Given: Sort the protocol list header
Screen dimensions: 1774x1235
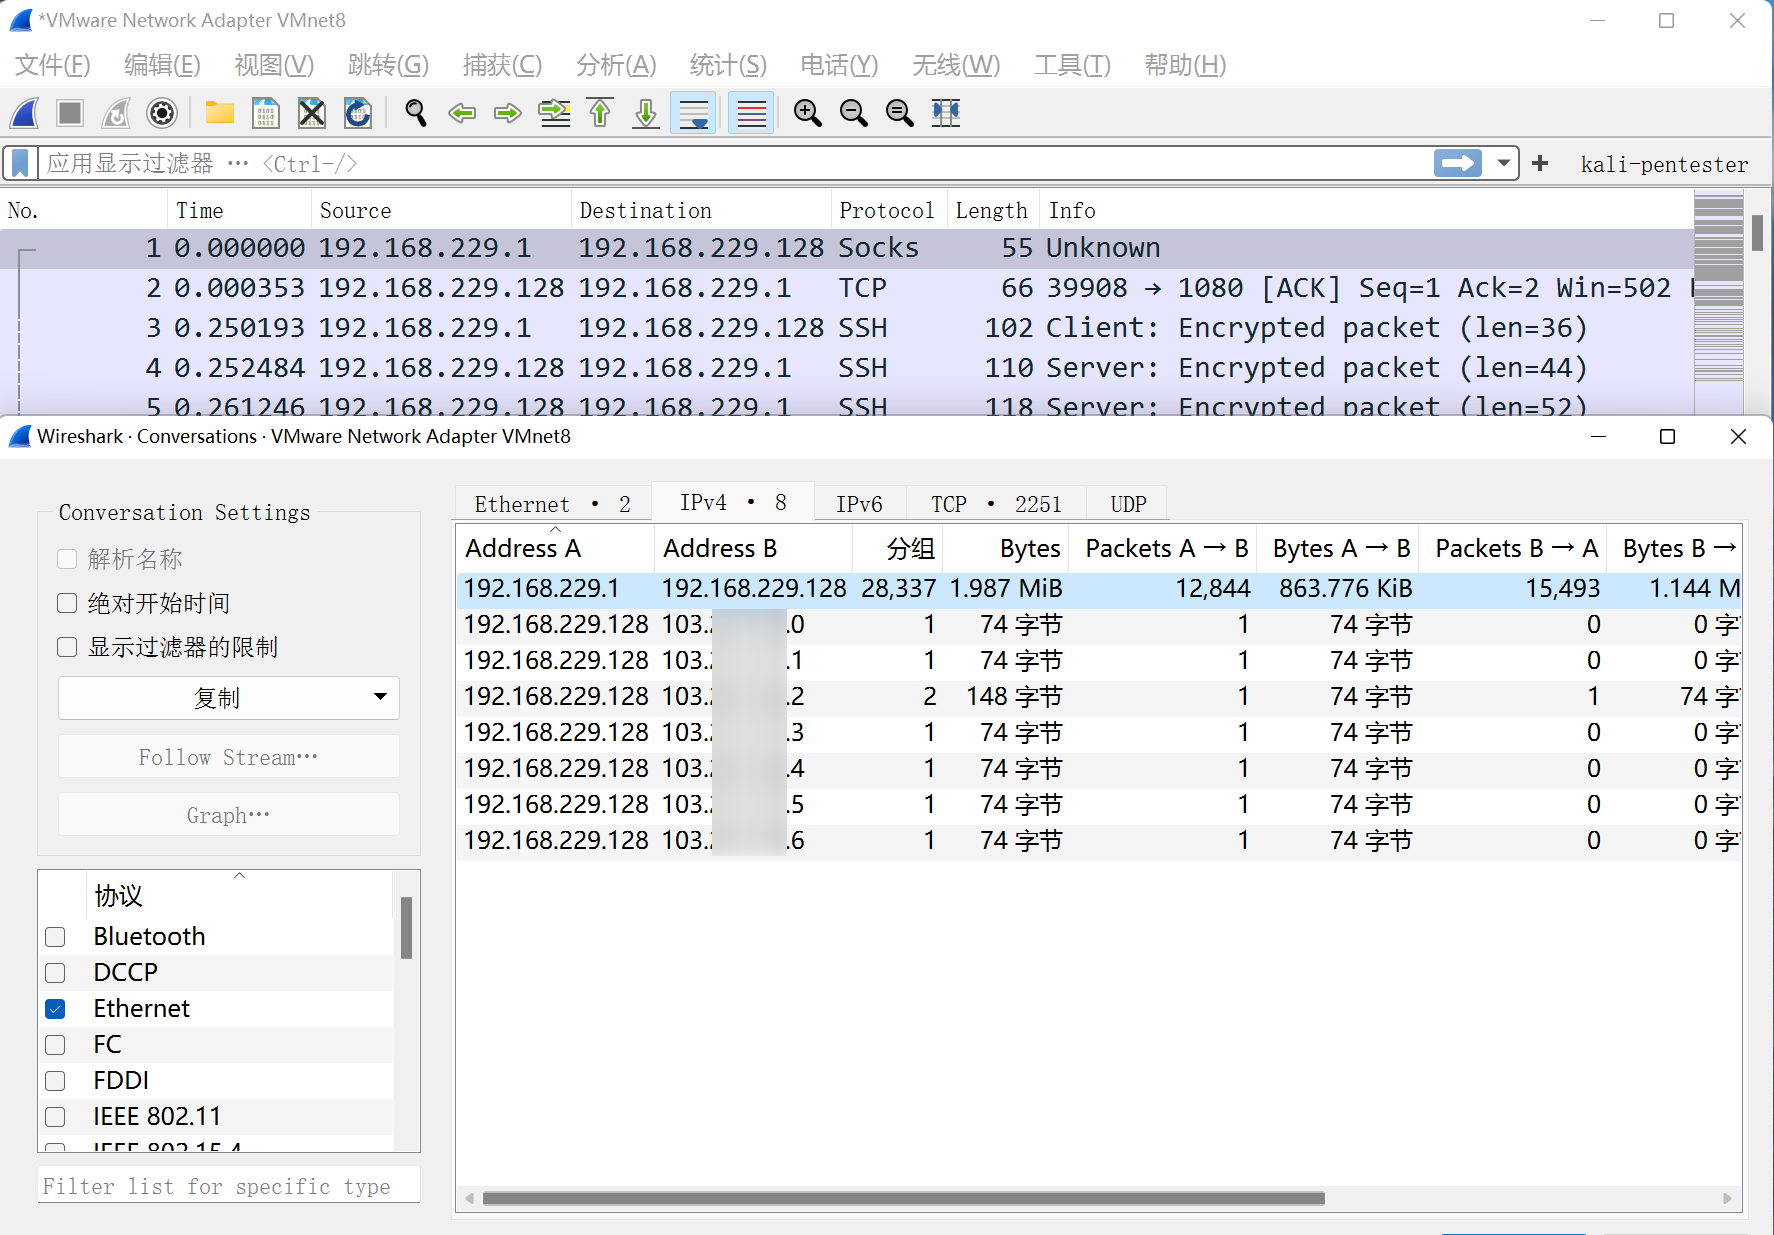Looking at the screenshot, I should pos(239,894).
